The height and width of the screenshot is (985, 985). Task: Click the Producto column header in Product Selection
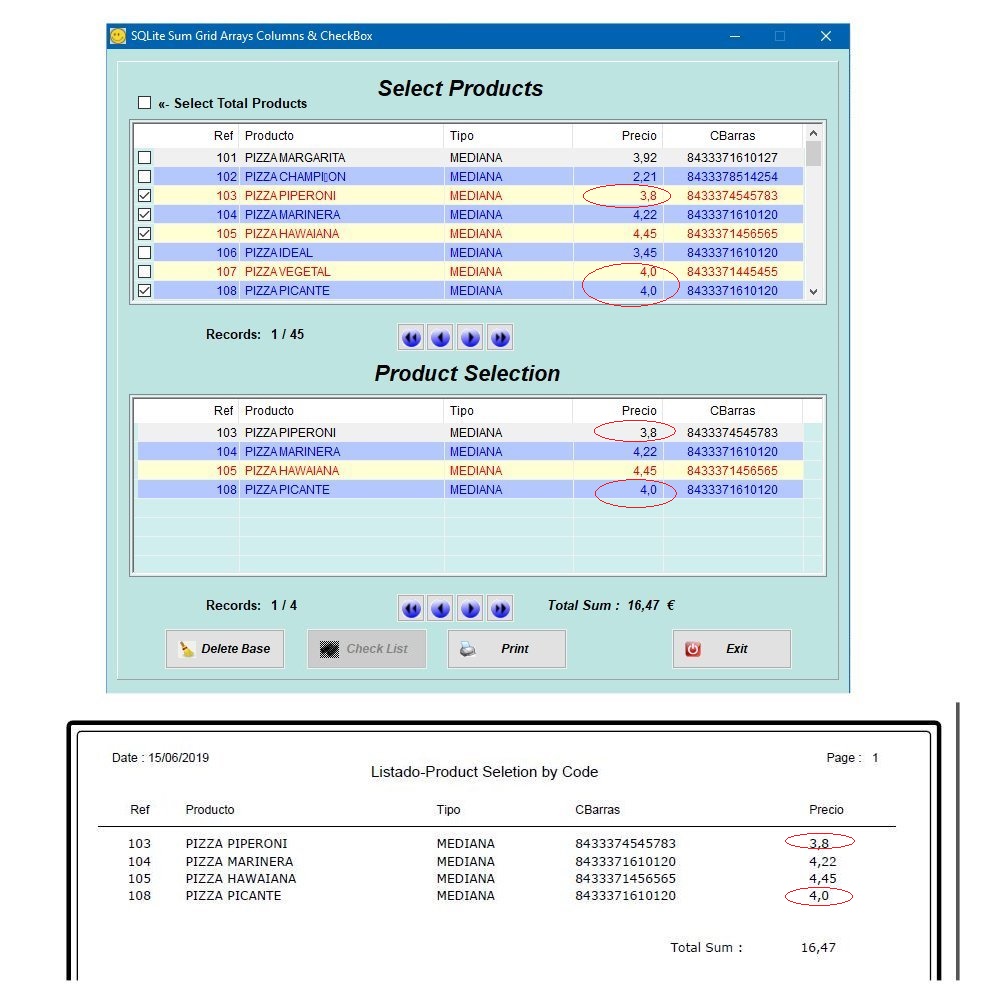340,411
